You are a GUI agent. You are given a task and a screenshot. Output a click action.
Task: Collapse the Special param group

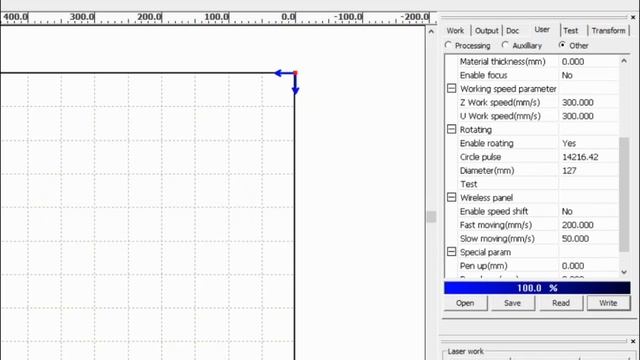451,252
